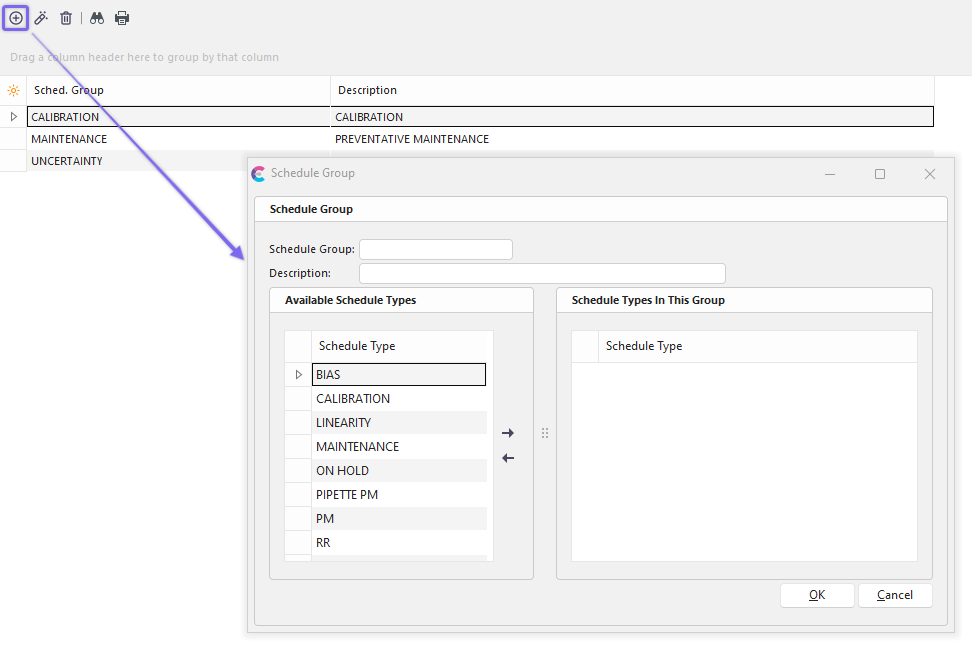This screenshot has height=649, width=972.
Task: Sort by Sched. Group column header
Action: point(69,90)
